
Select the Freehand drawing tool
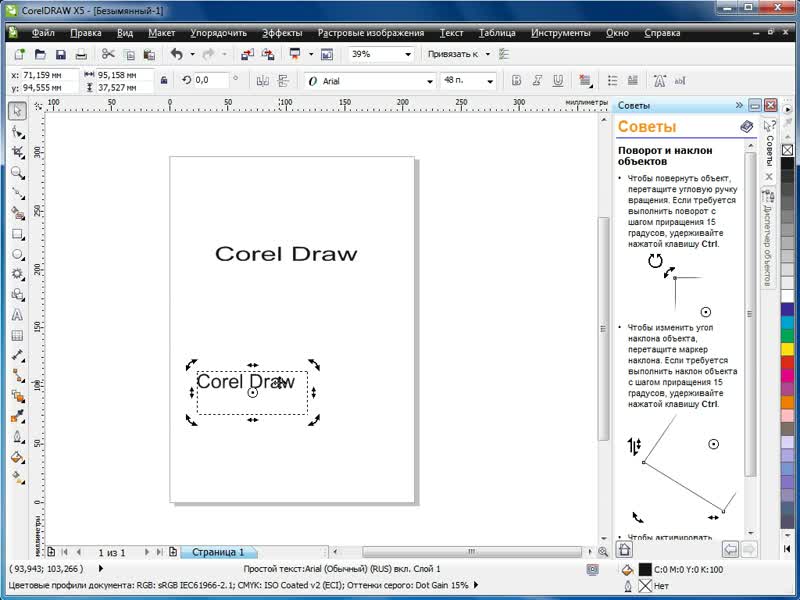(x=17, y=193)
